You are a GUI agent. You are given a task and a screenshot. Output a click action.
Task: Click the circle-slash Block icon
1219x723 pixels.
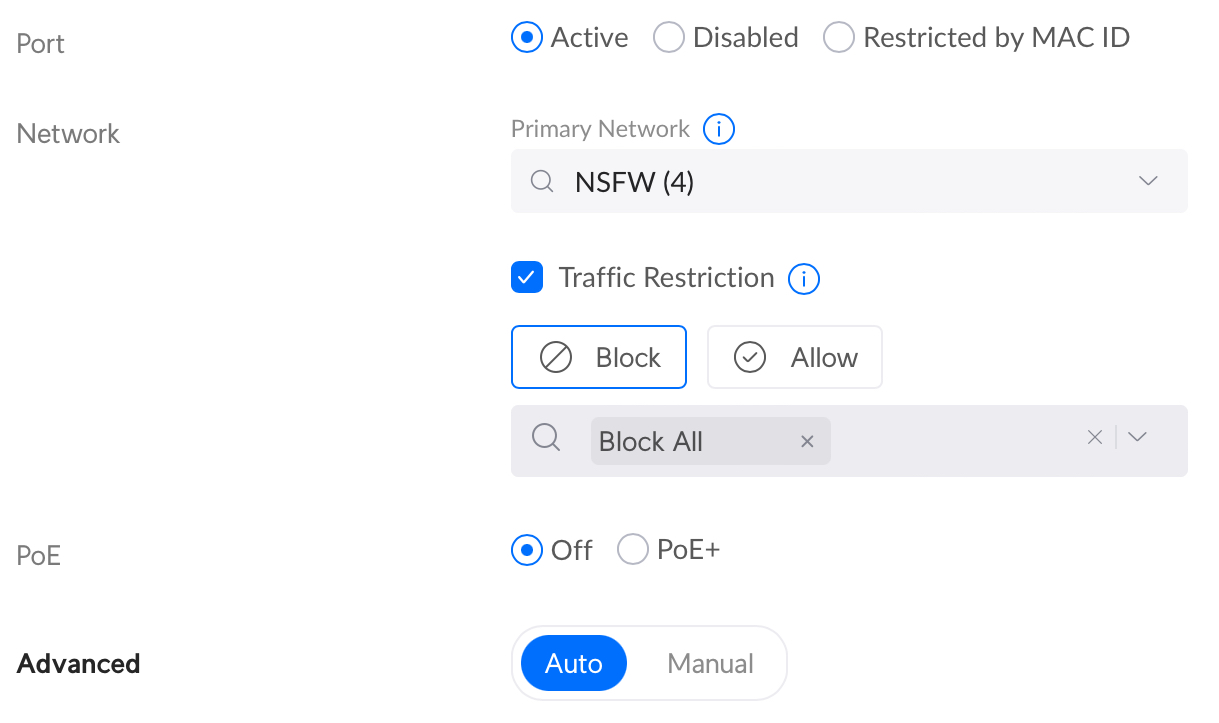(556, 357)
